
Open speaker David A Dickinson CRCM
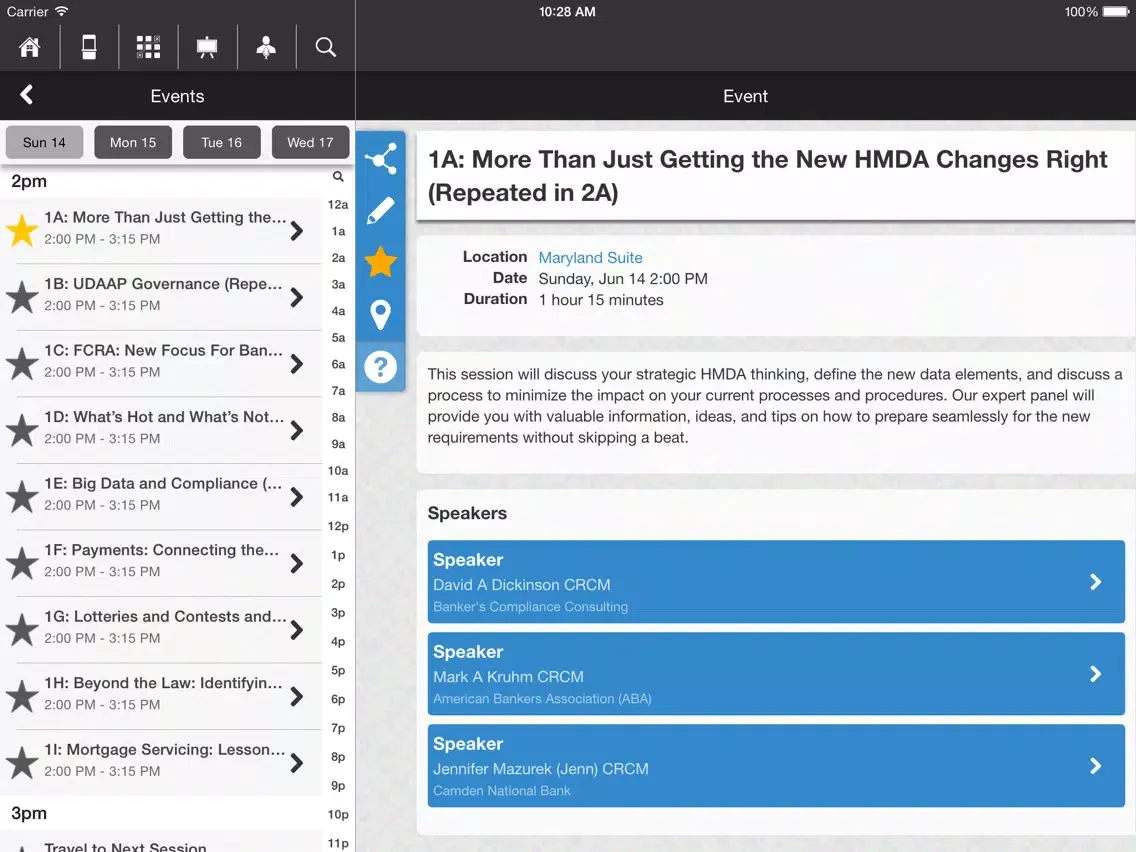pyautogui.click(x=776, y=582)
